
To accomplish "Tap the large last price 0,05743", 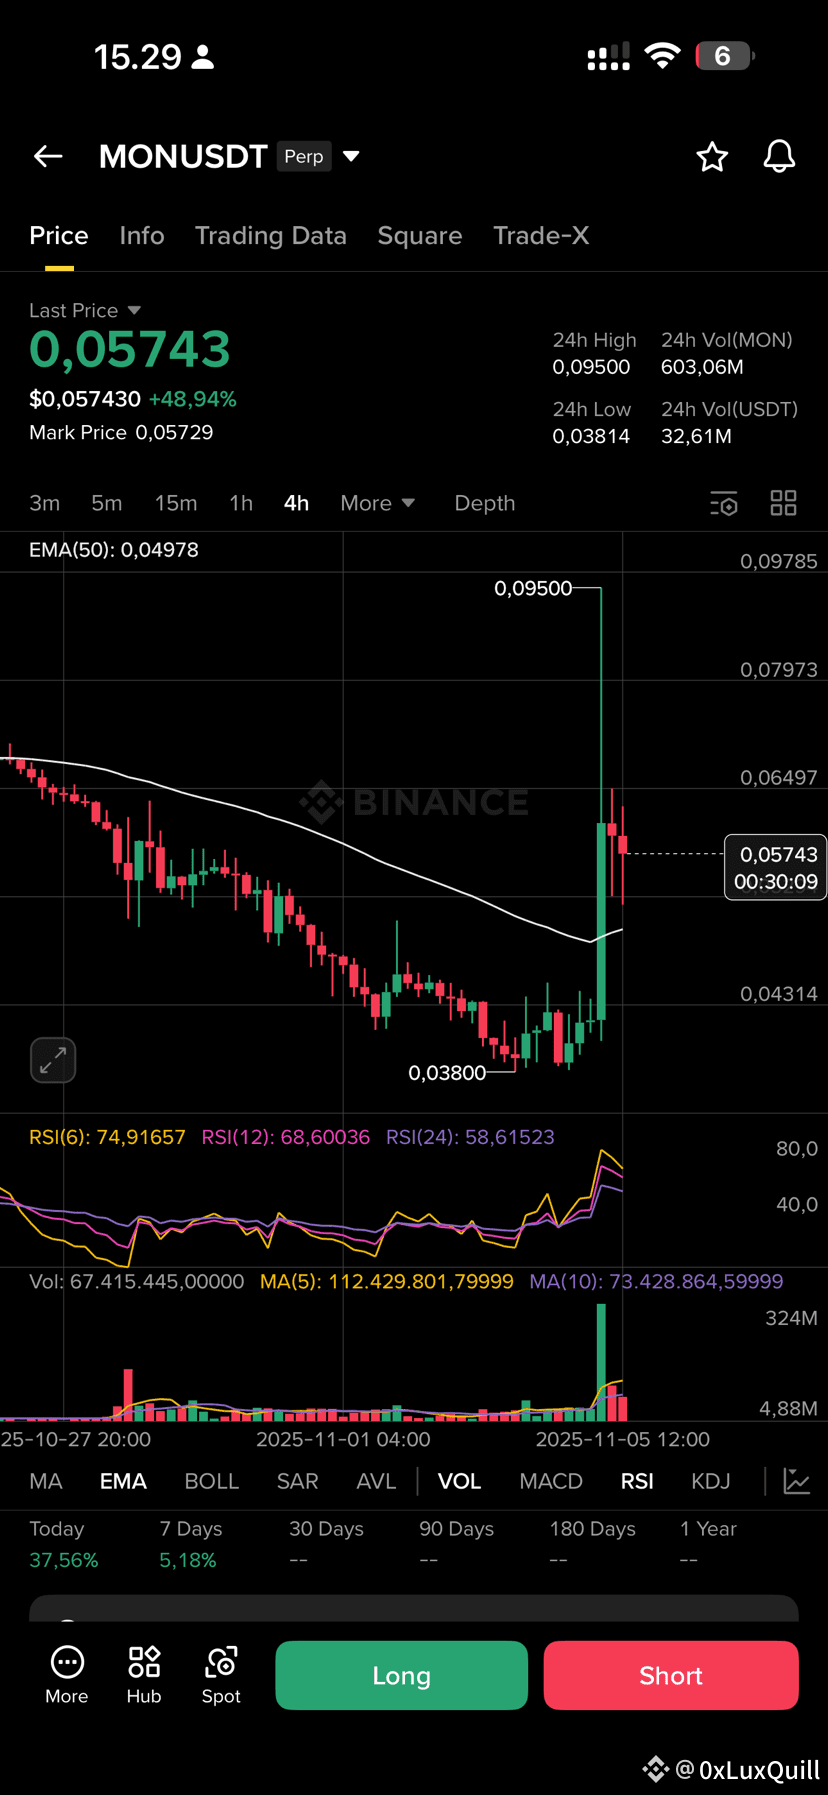I will (130, 349).
